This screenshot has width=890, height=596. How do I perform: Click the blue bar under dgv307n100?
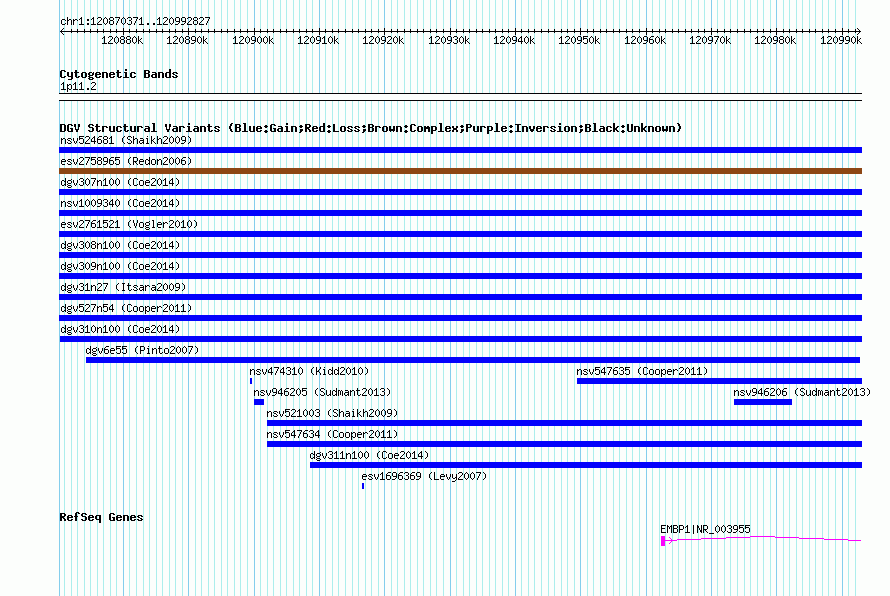(460, 192)
